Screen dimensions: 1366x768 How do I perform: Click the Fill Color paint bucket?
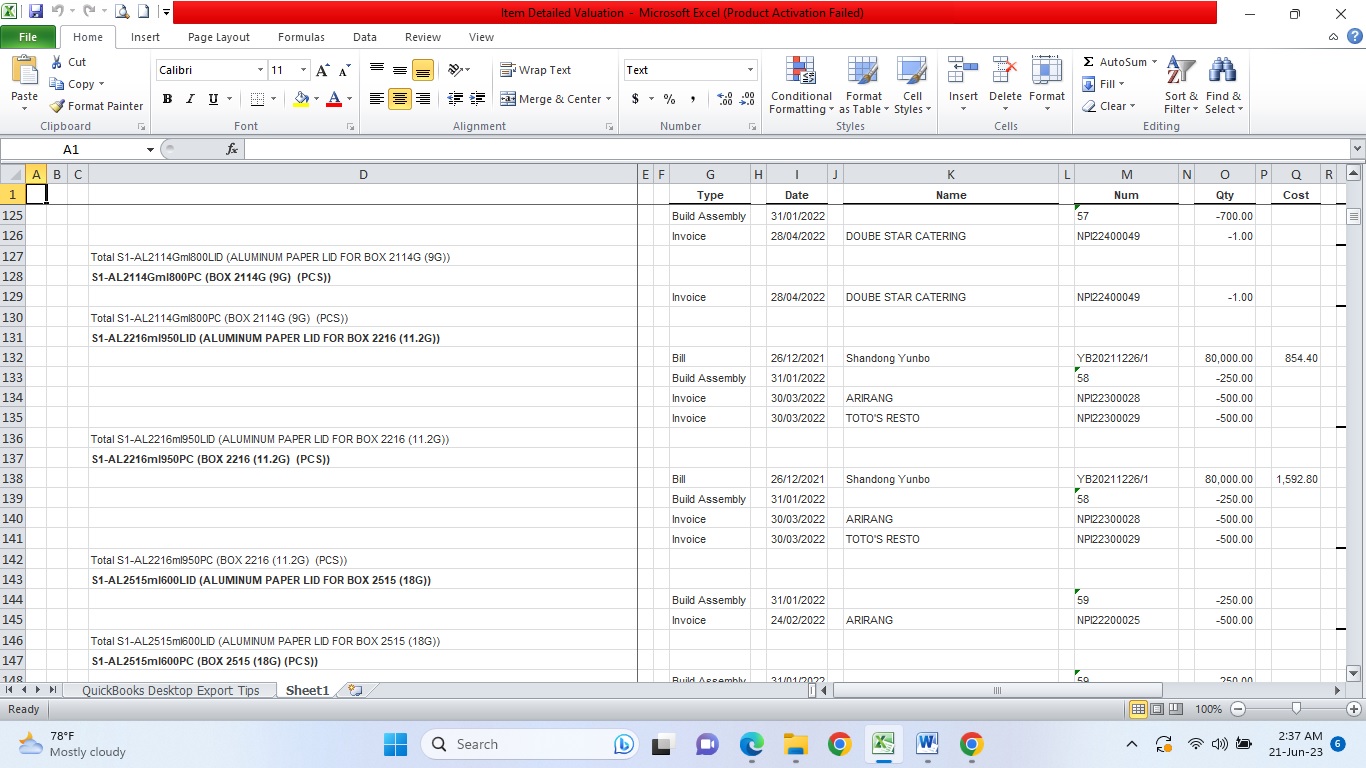pyautogui.click(x=301, y=99)
